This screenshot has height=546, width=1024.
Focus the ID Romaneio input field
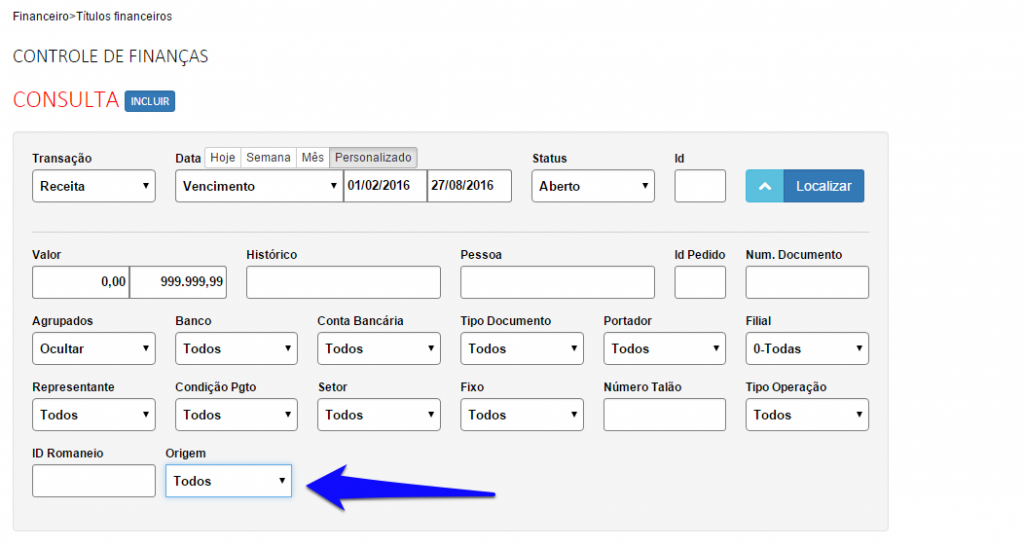click(x=94, y=481)
